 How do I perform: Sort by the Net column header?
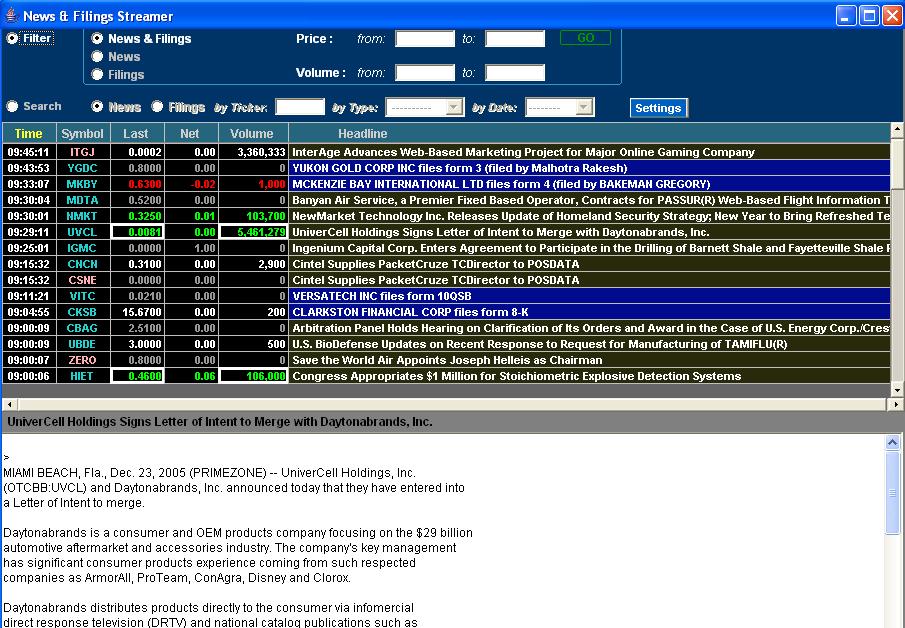point(191,133)
